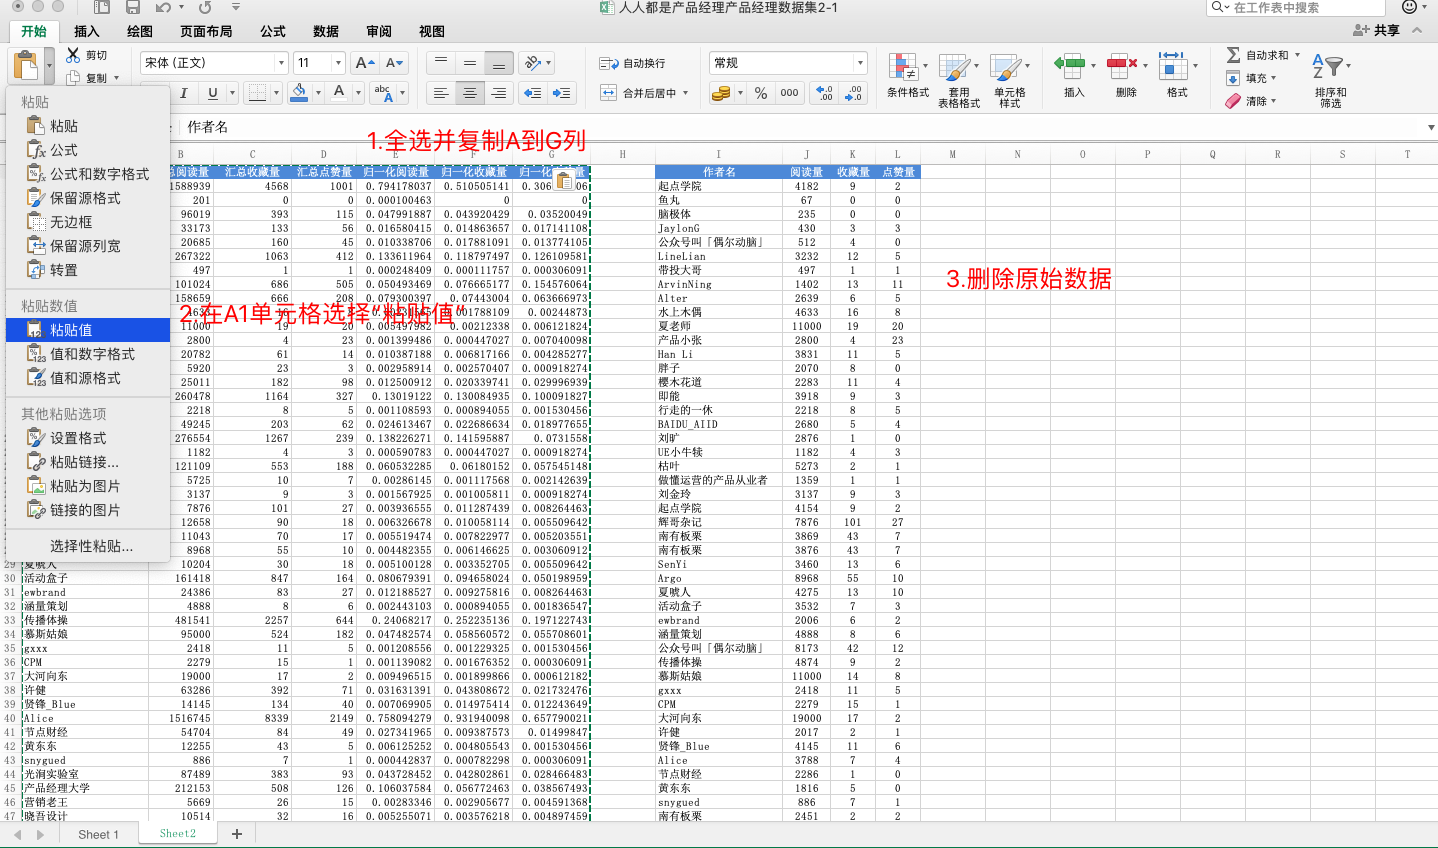This screenshot has width=1438, height=848.
Task: Click the increase decimal places icon
Action: [824, 93]
